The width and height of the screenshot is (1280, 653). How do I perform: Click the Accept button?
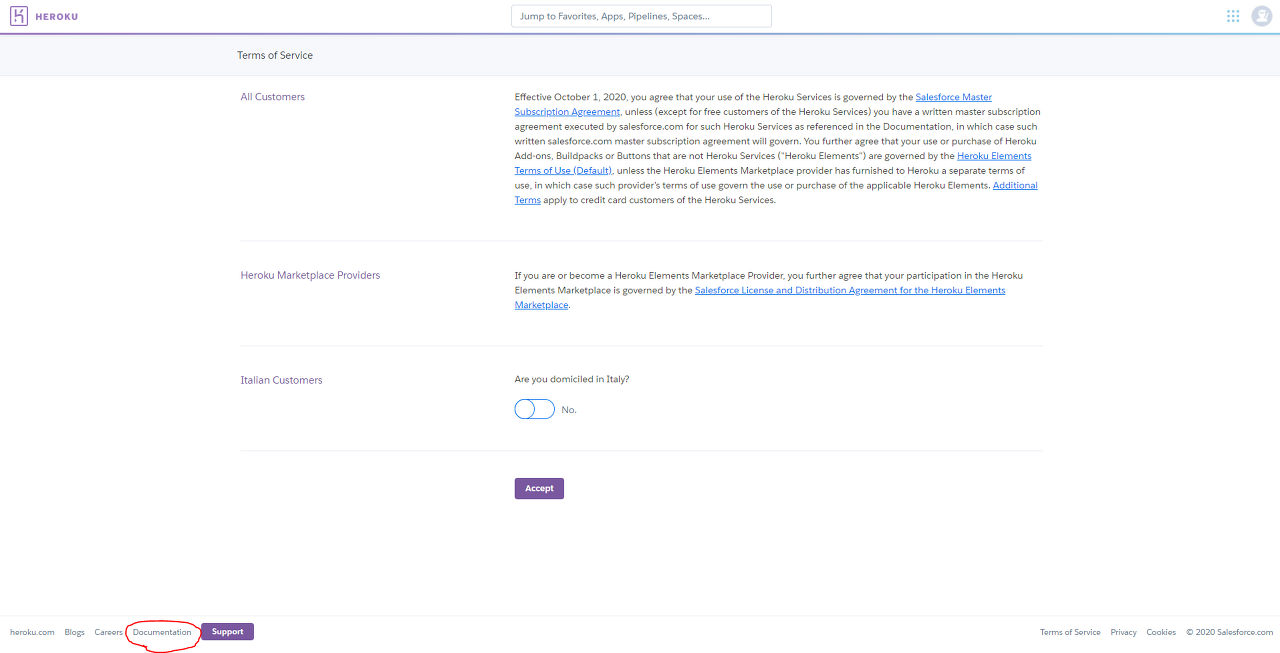pyautogui.click(x=539, y=488)
